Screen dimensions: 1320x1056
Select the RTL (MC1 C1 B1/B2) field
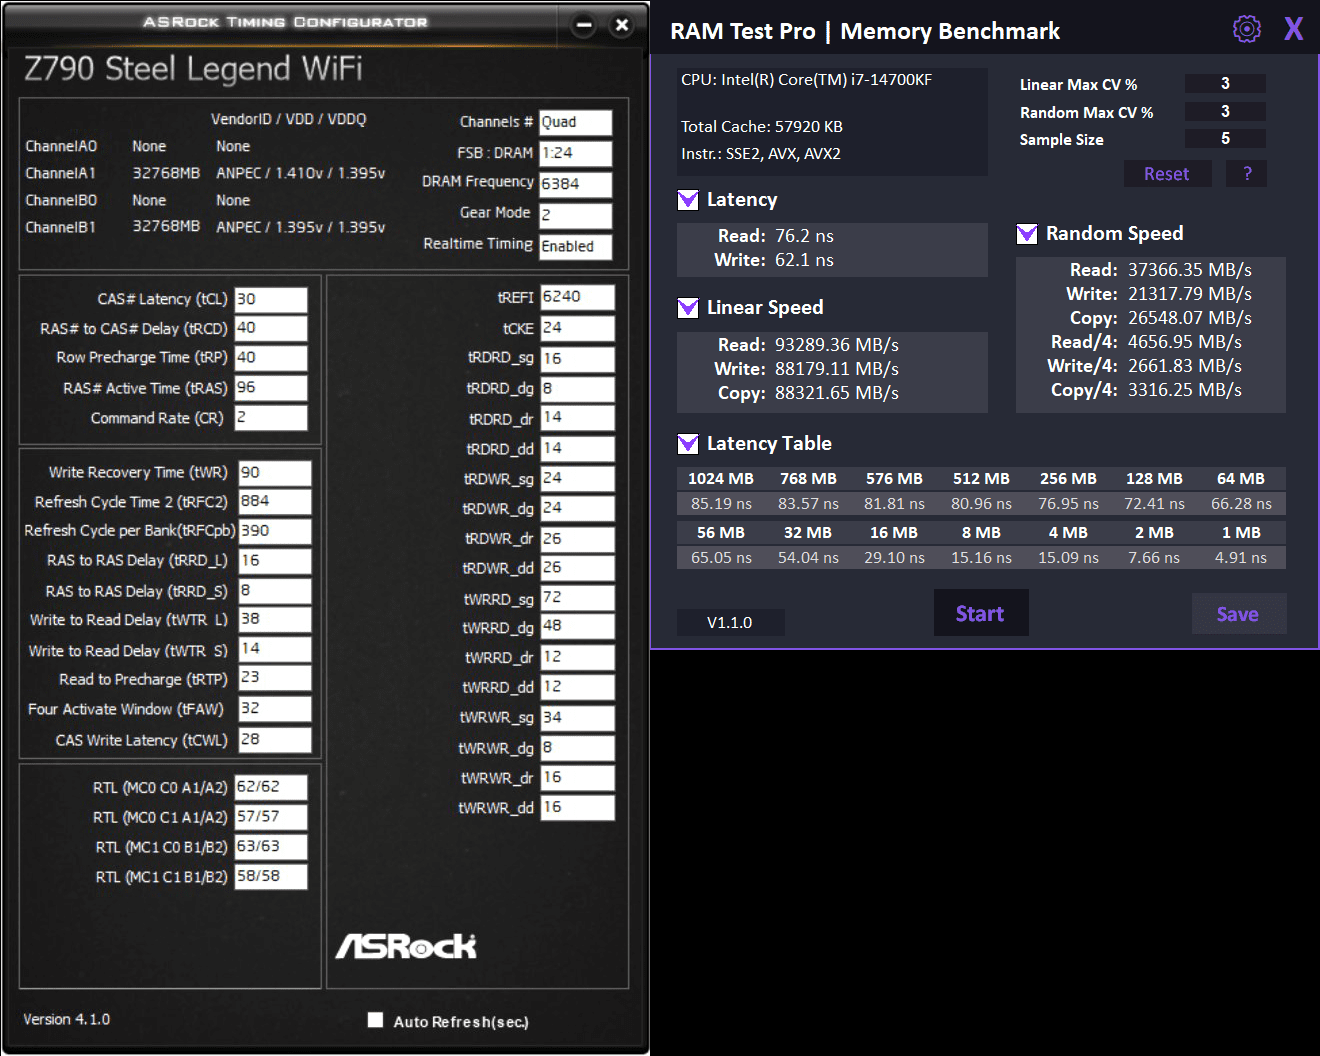pos(271,877)
